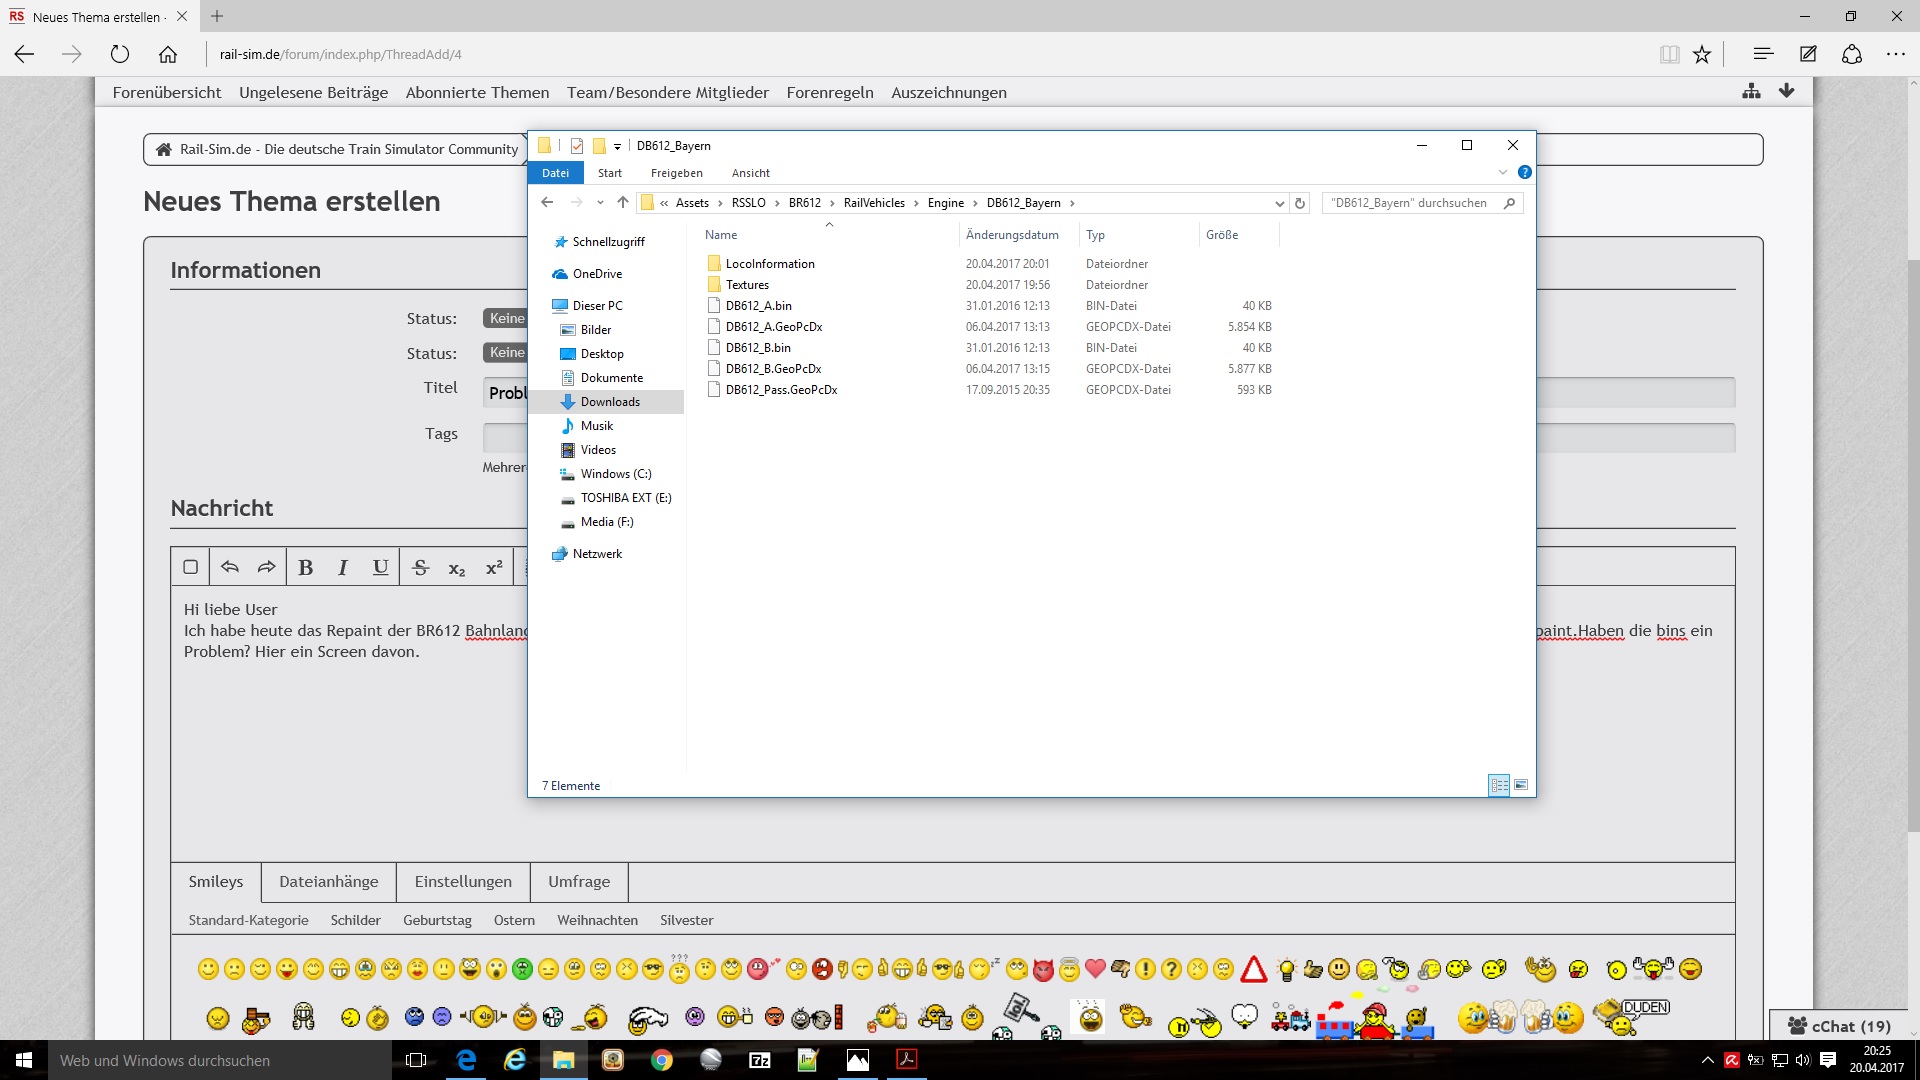
Task: Open Task View on the taskbar
Action: tap(416, 1060)
